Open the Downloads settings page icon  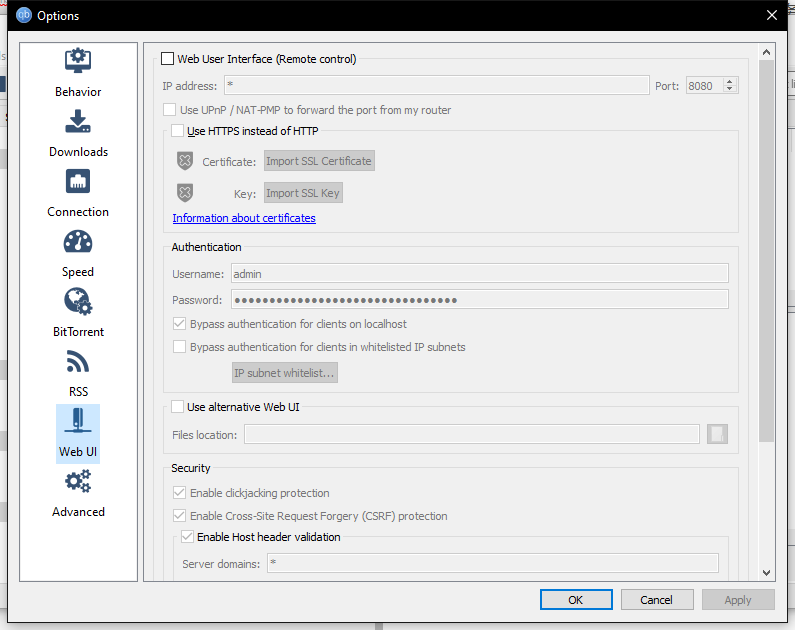click(x=78, y=122)
